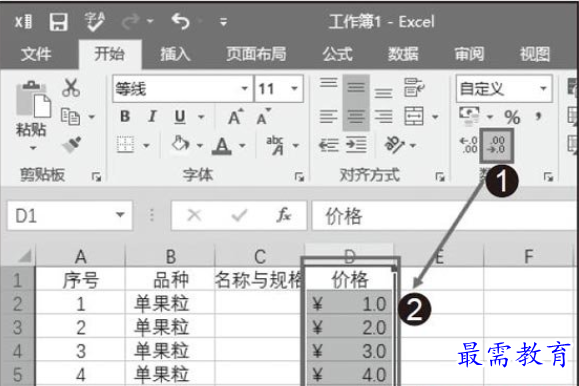Image resolution: width=579 pixels, height=386 pixels.
Task: Increase font size with larger A icon
Action: pos(235,117)
